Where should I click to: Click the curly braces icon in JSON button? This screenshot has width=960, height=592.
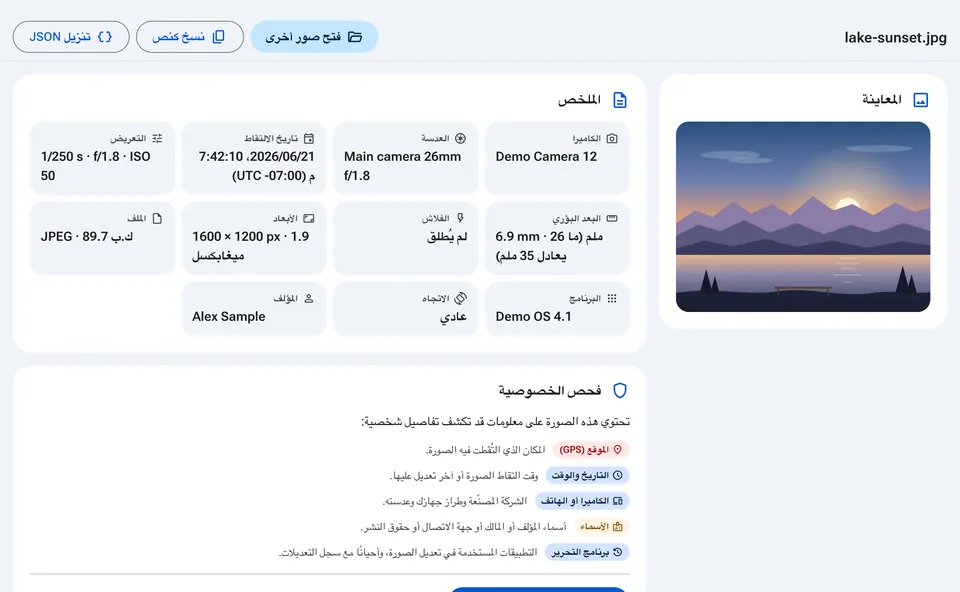coord(105,37)
